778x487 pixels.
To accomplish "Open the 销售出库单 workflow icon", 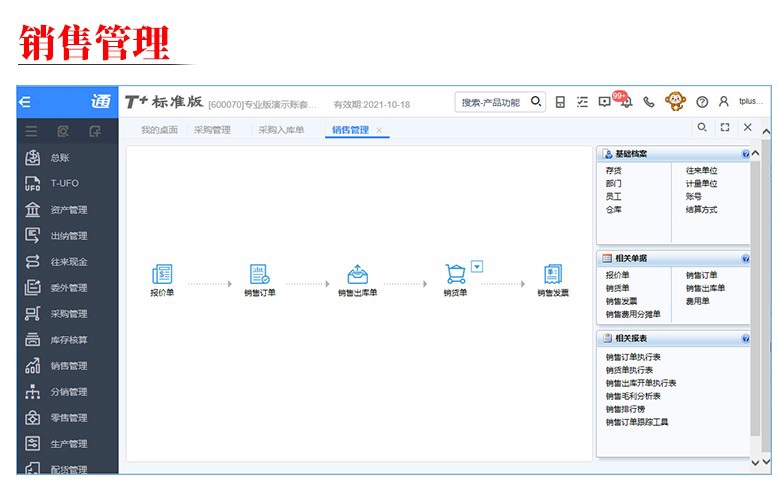I will point(357,274).
